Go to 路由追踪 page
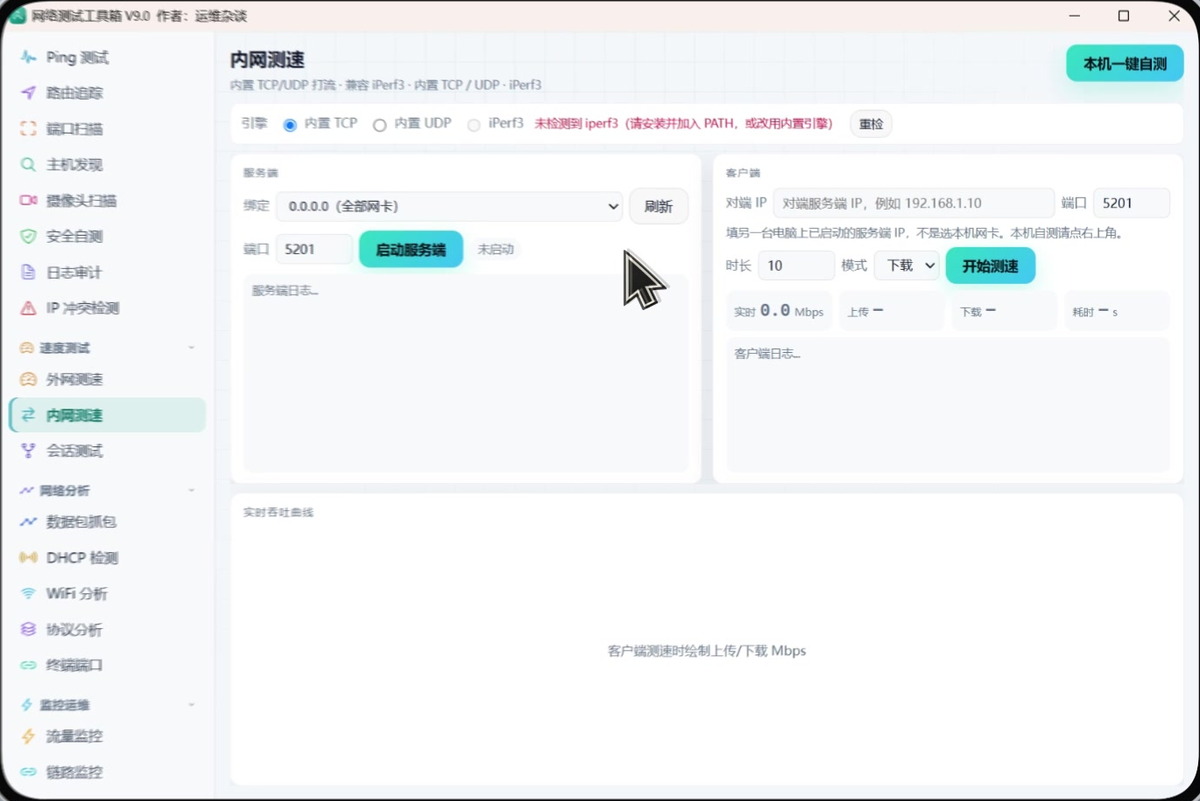The height and width of the screenshot is (801, 1200). [x=107, y=93]
